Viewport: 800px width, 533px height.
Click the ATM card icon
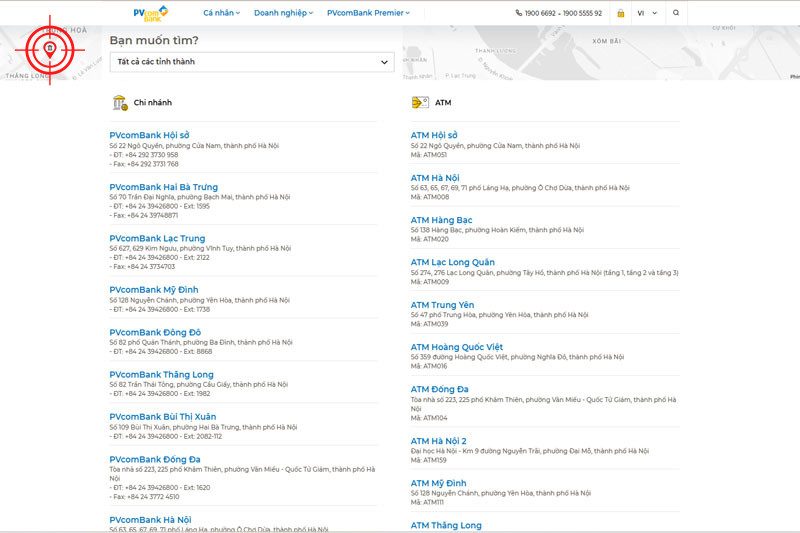click(420, 103)
